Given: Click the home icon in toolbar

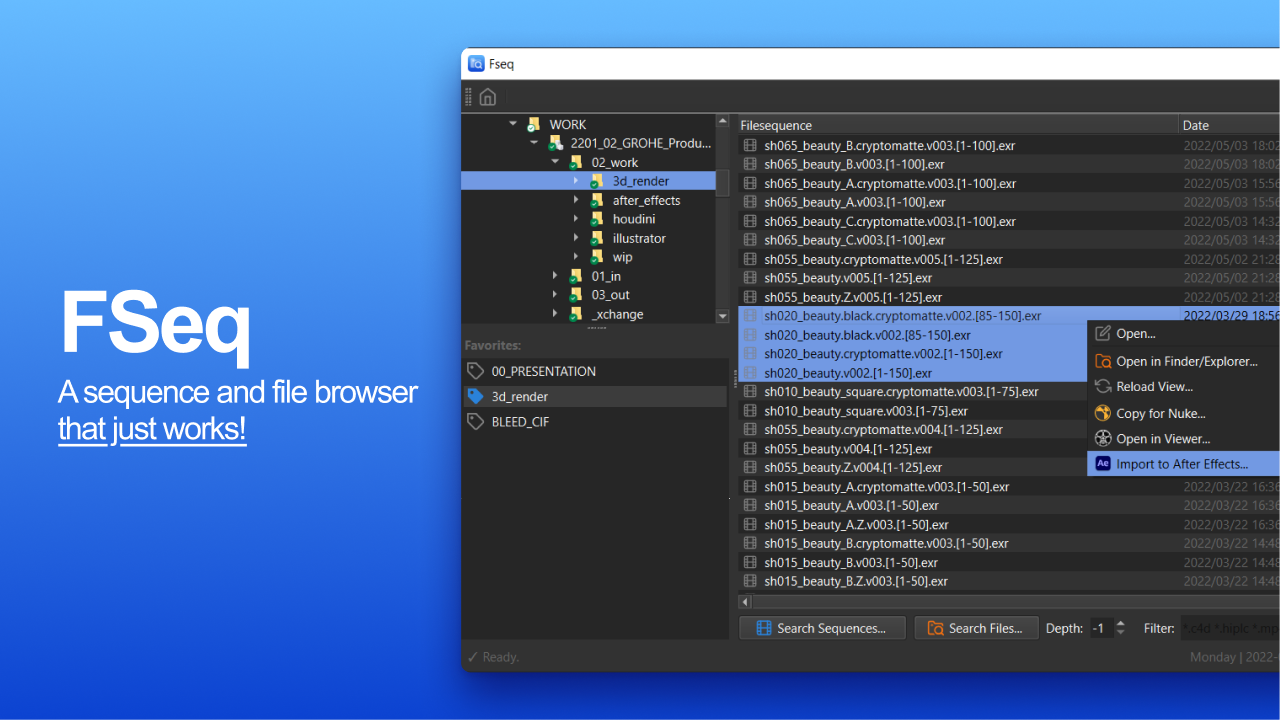Looking at the screenshot, I should [x=488, y=97].
